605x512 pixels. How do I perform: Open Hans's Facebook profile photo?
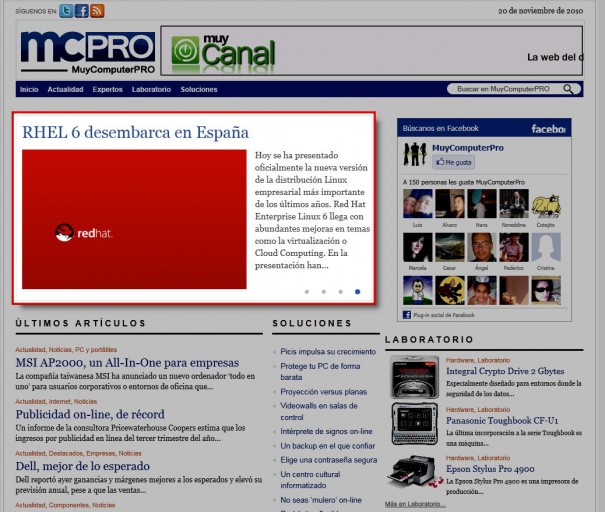(482, 204)
